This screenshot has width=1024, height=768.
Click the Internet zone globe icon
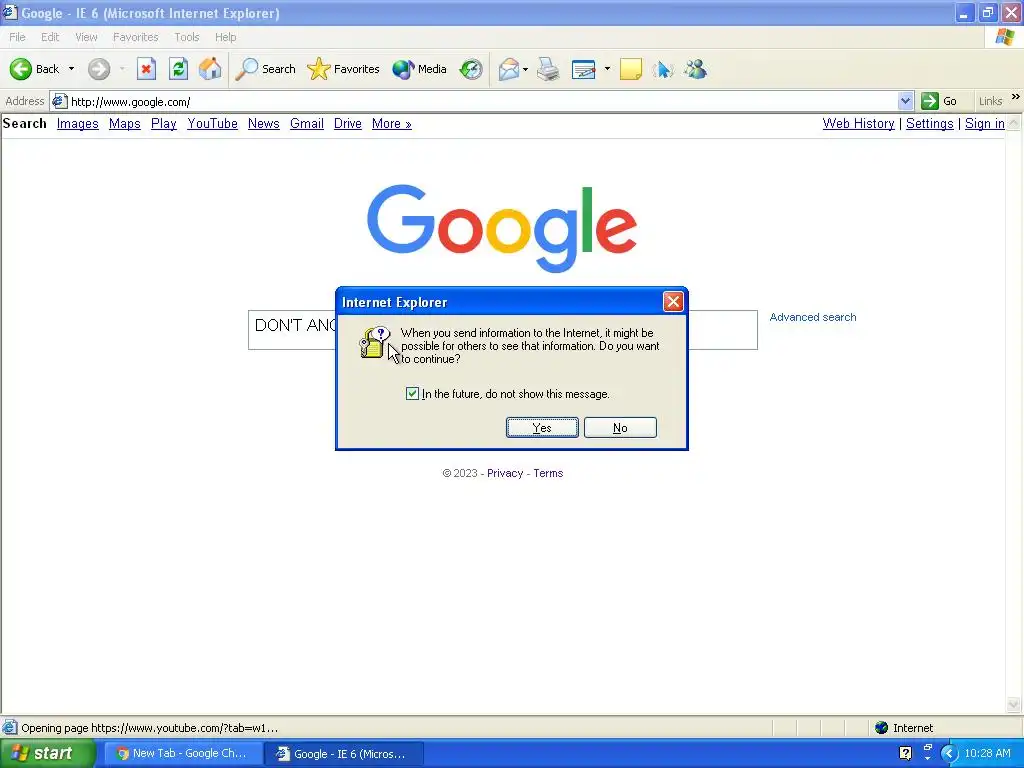coord(882,728)
